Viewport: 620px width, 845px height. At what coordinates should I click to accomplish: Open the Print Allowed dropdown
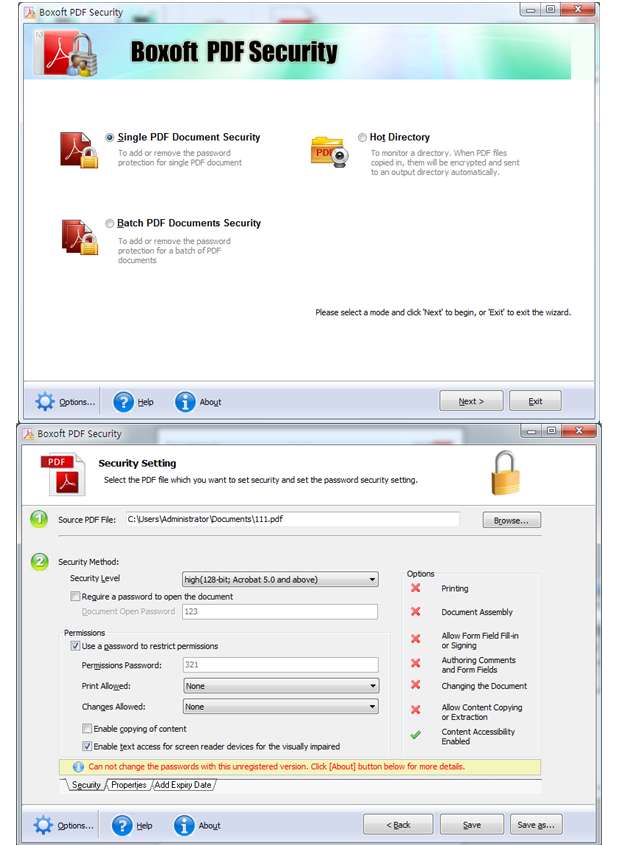point(281,686)
